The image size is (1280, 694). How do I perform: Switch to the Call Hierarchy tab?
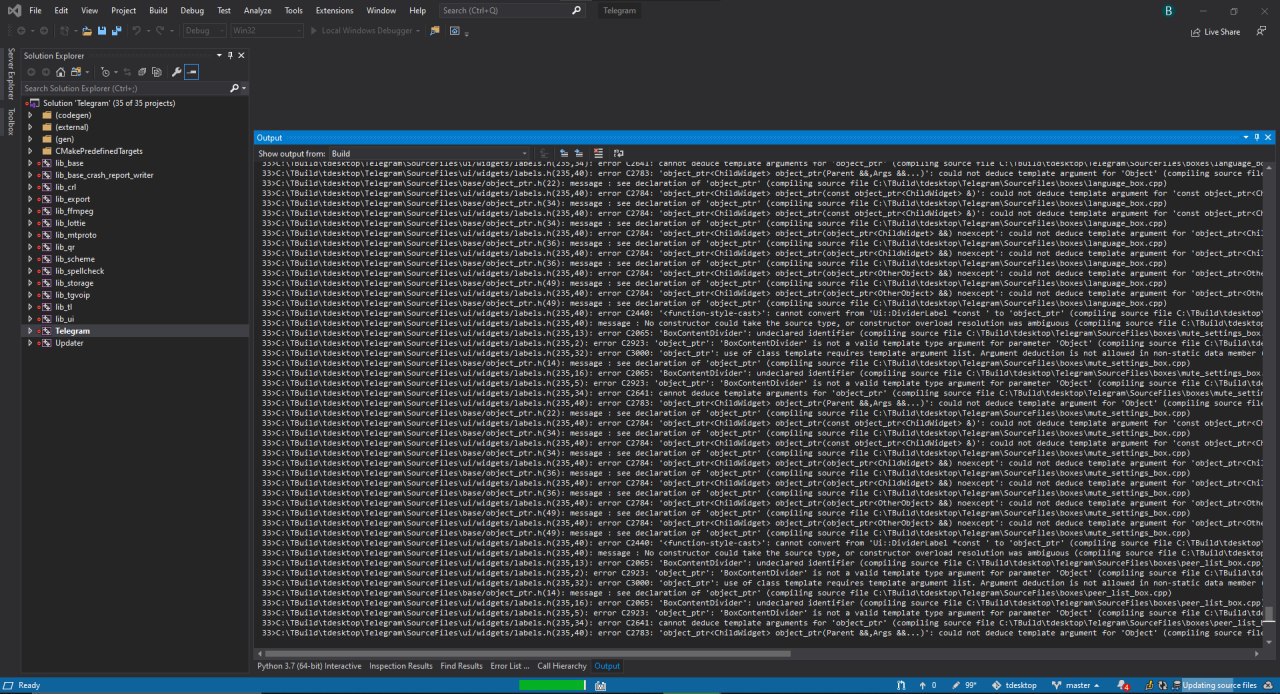[562, 666]
